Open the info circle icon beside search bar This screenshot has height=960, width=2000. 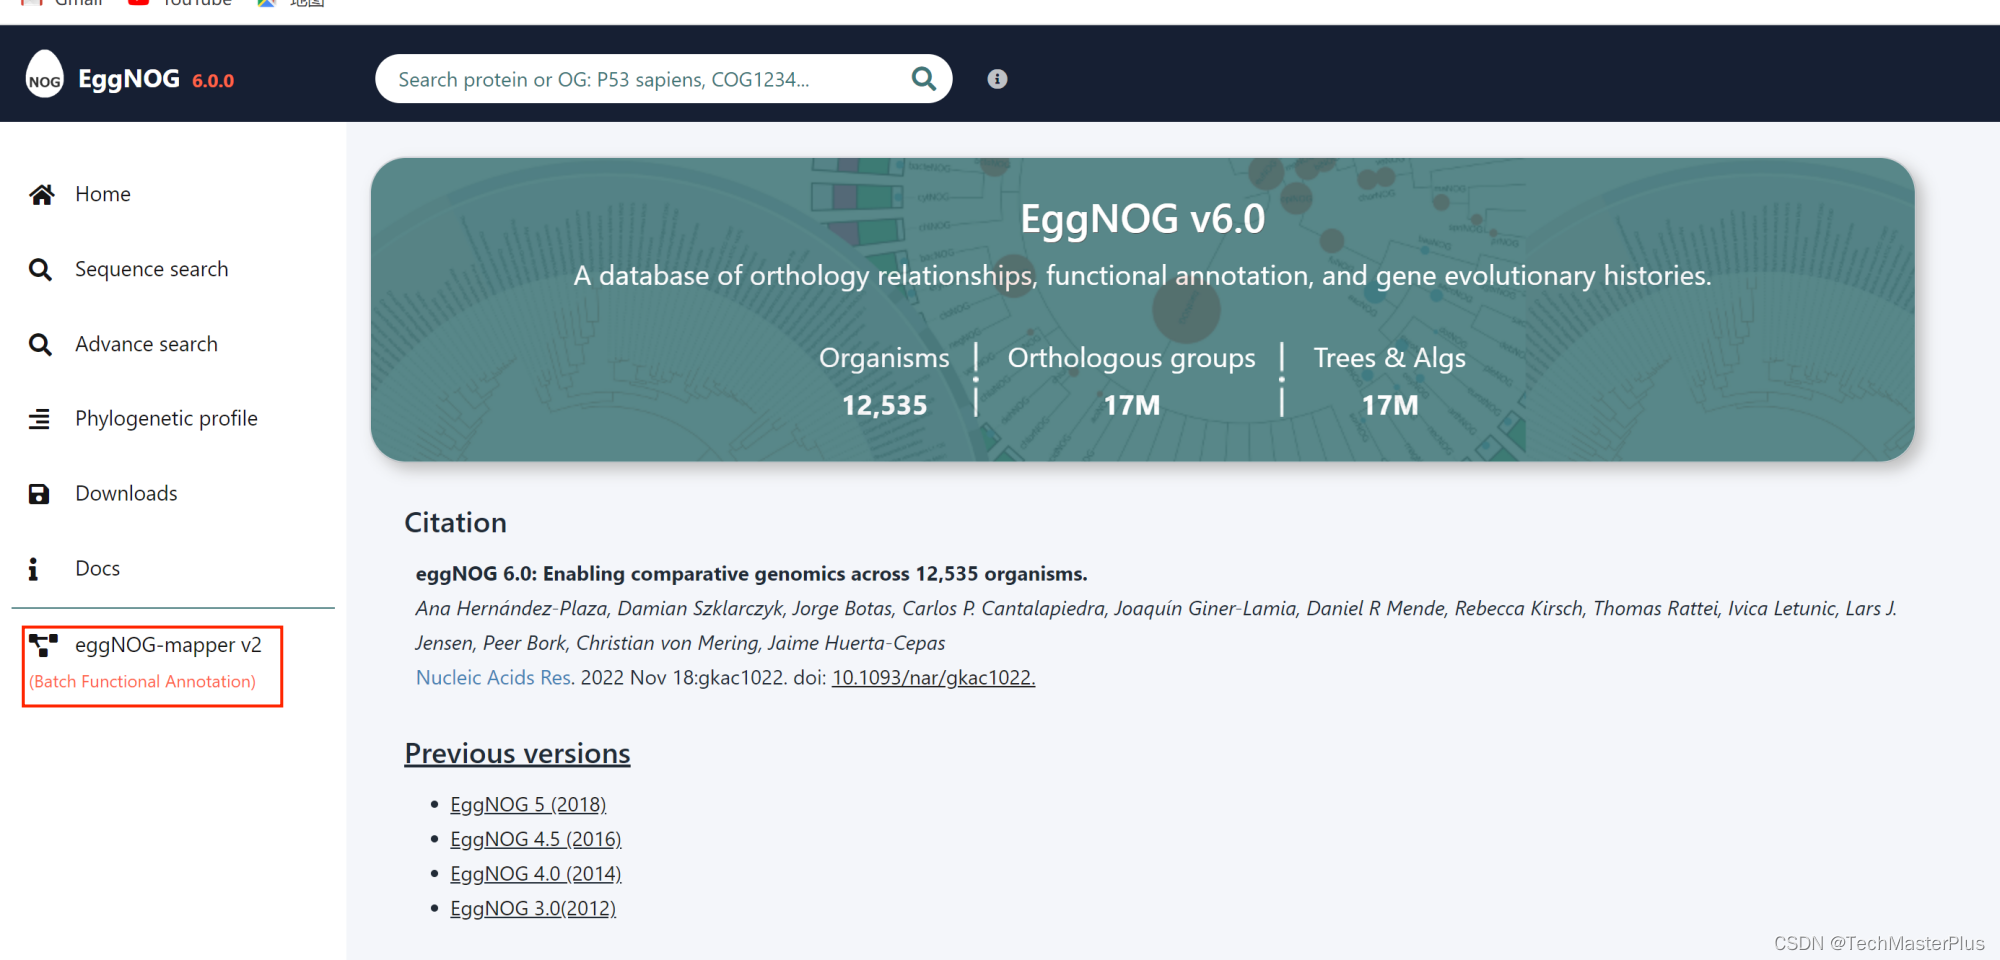click(997, 79)
